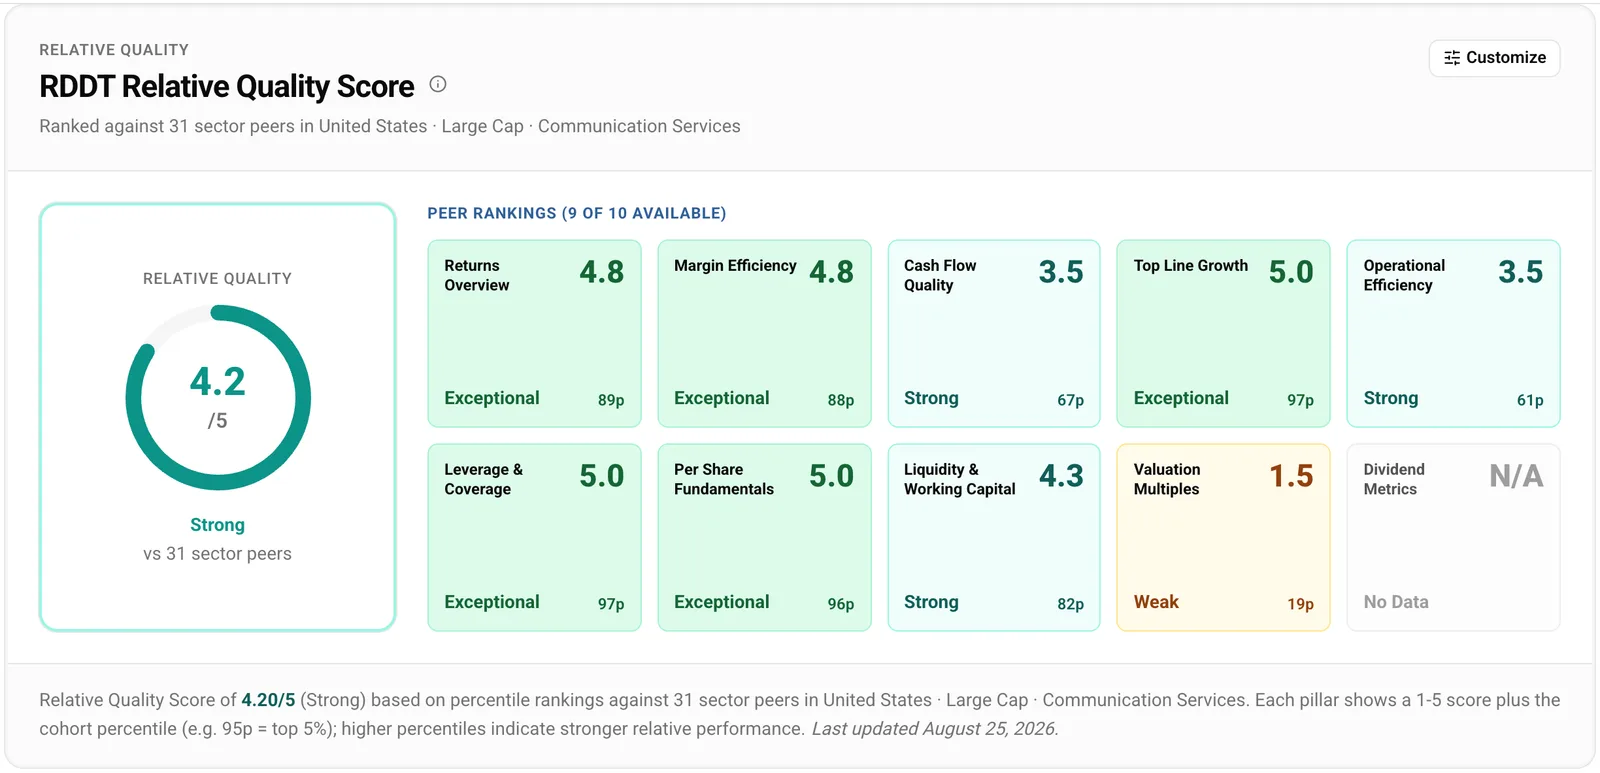Screen dimensions: 1600x773
Task: Select the Dividend Metrics card
Action: point(1453,537)
